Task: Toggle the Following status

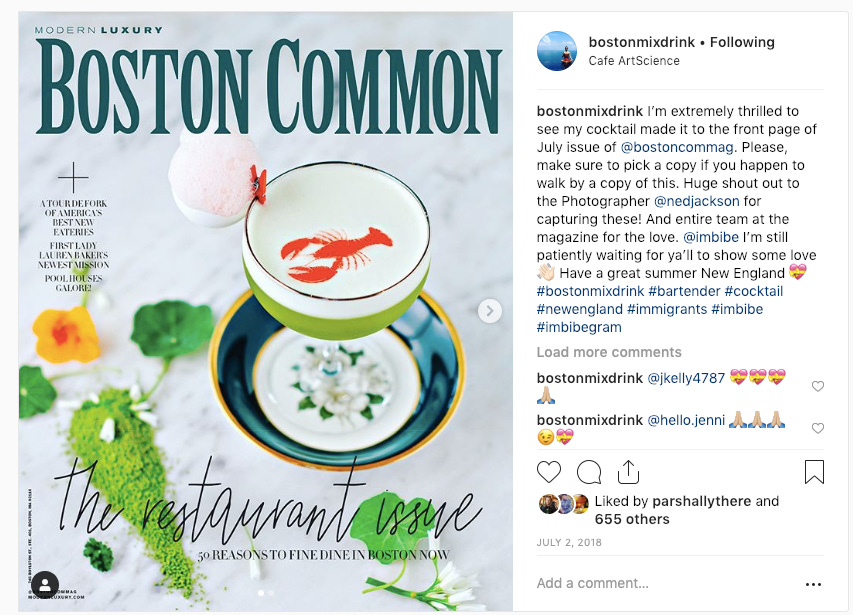Action: click(742, 42)
